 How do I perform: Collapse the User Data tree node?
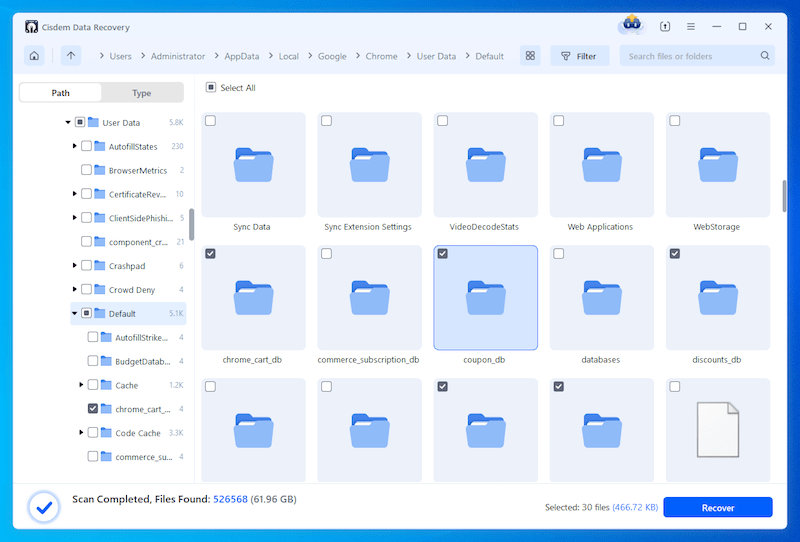click(68, 122)
